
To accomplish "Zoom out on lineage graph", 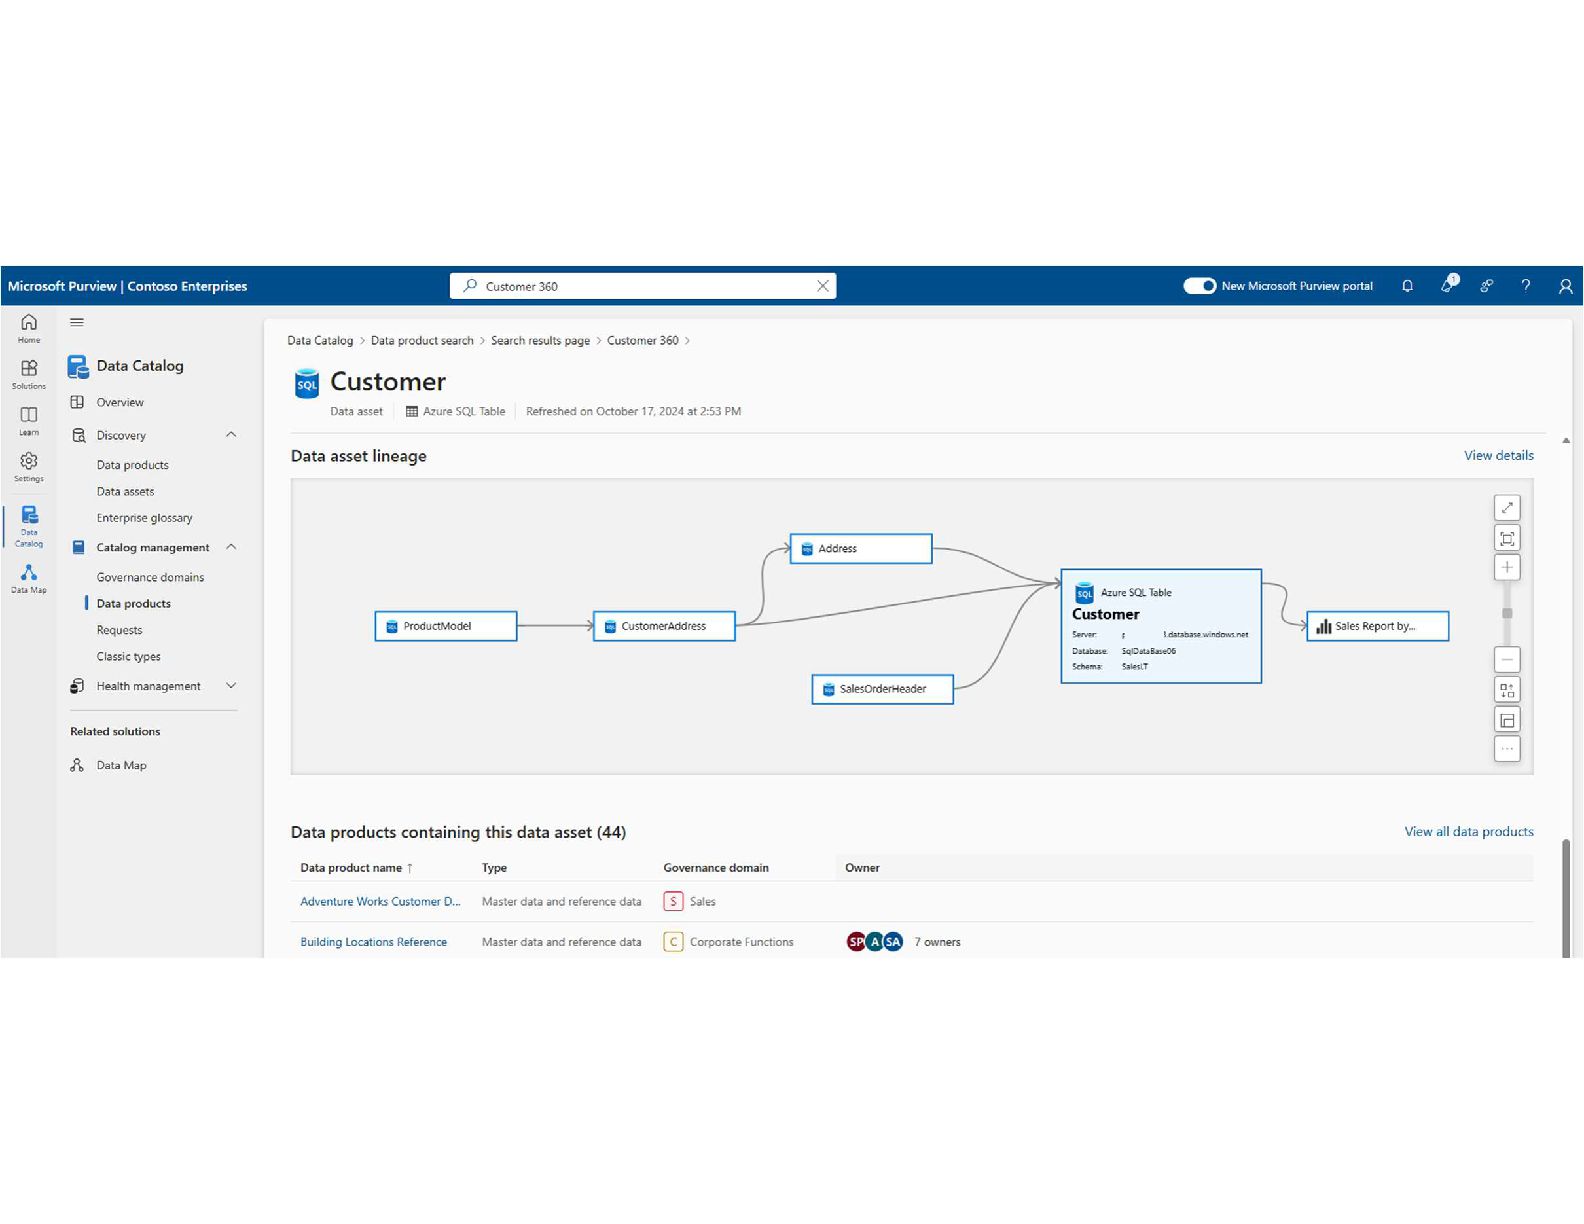I will [1507, 659].
